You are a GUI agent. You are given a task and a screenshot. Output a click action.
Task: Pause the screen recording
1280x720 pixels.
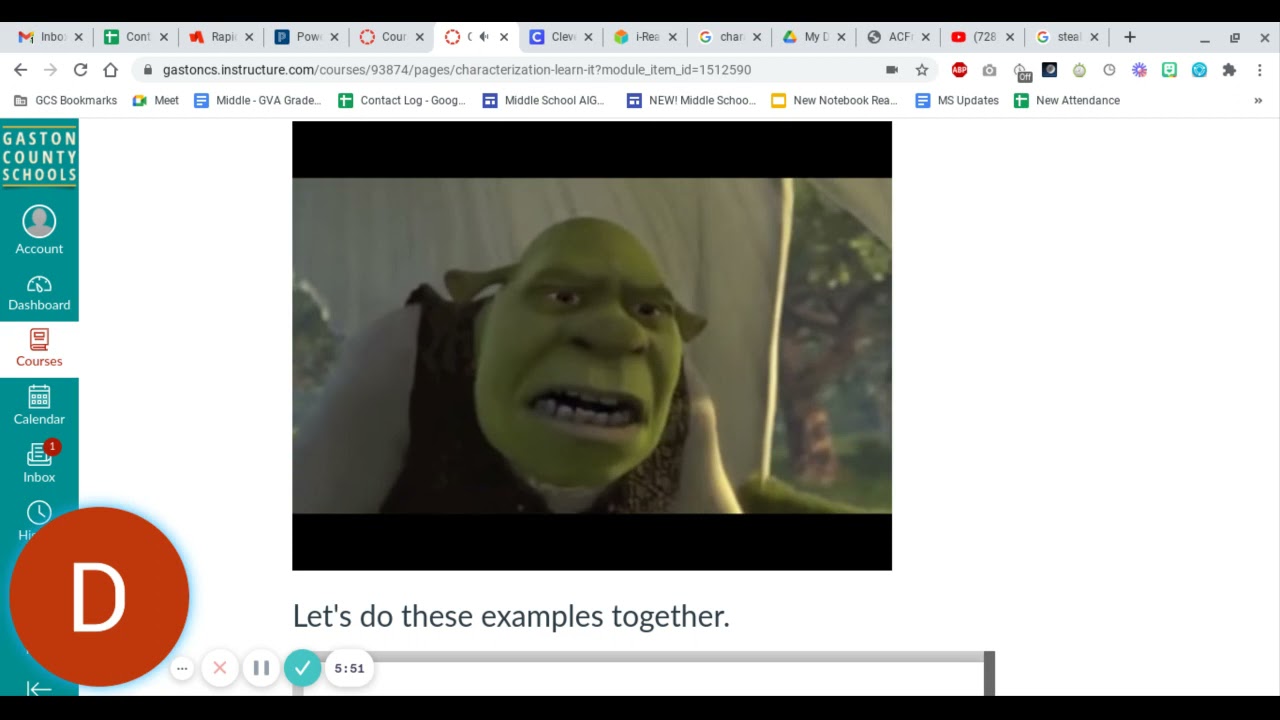(x=261, y=668)
